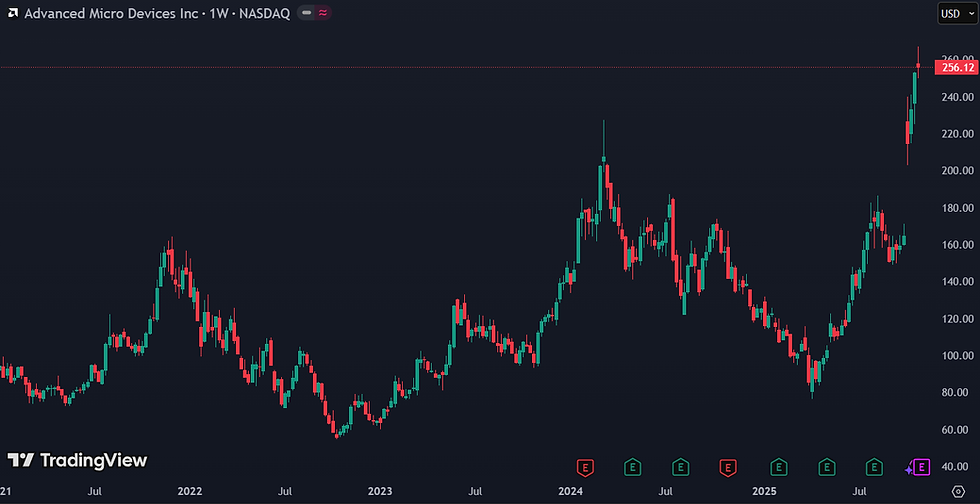Click the 2025 label on the time axis

764,491
